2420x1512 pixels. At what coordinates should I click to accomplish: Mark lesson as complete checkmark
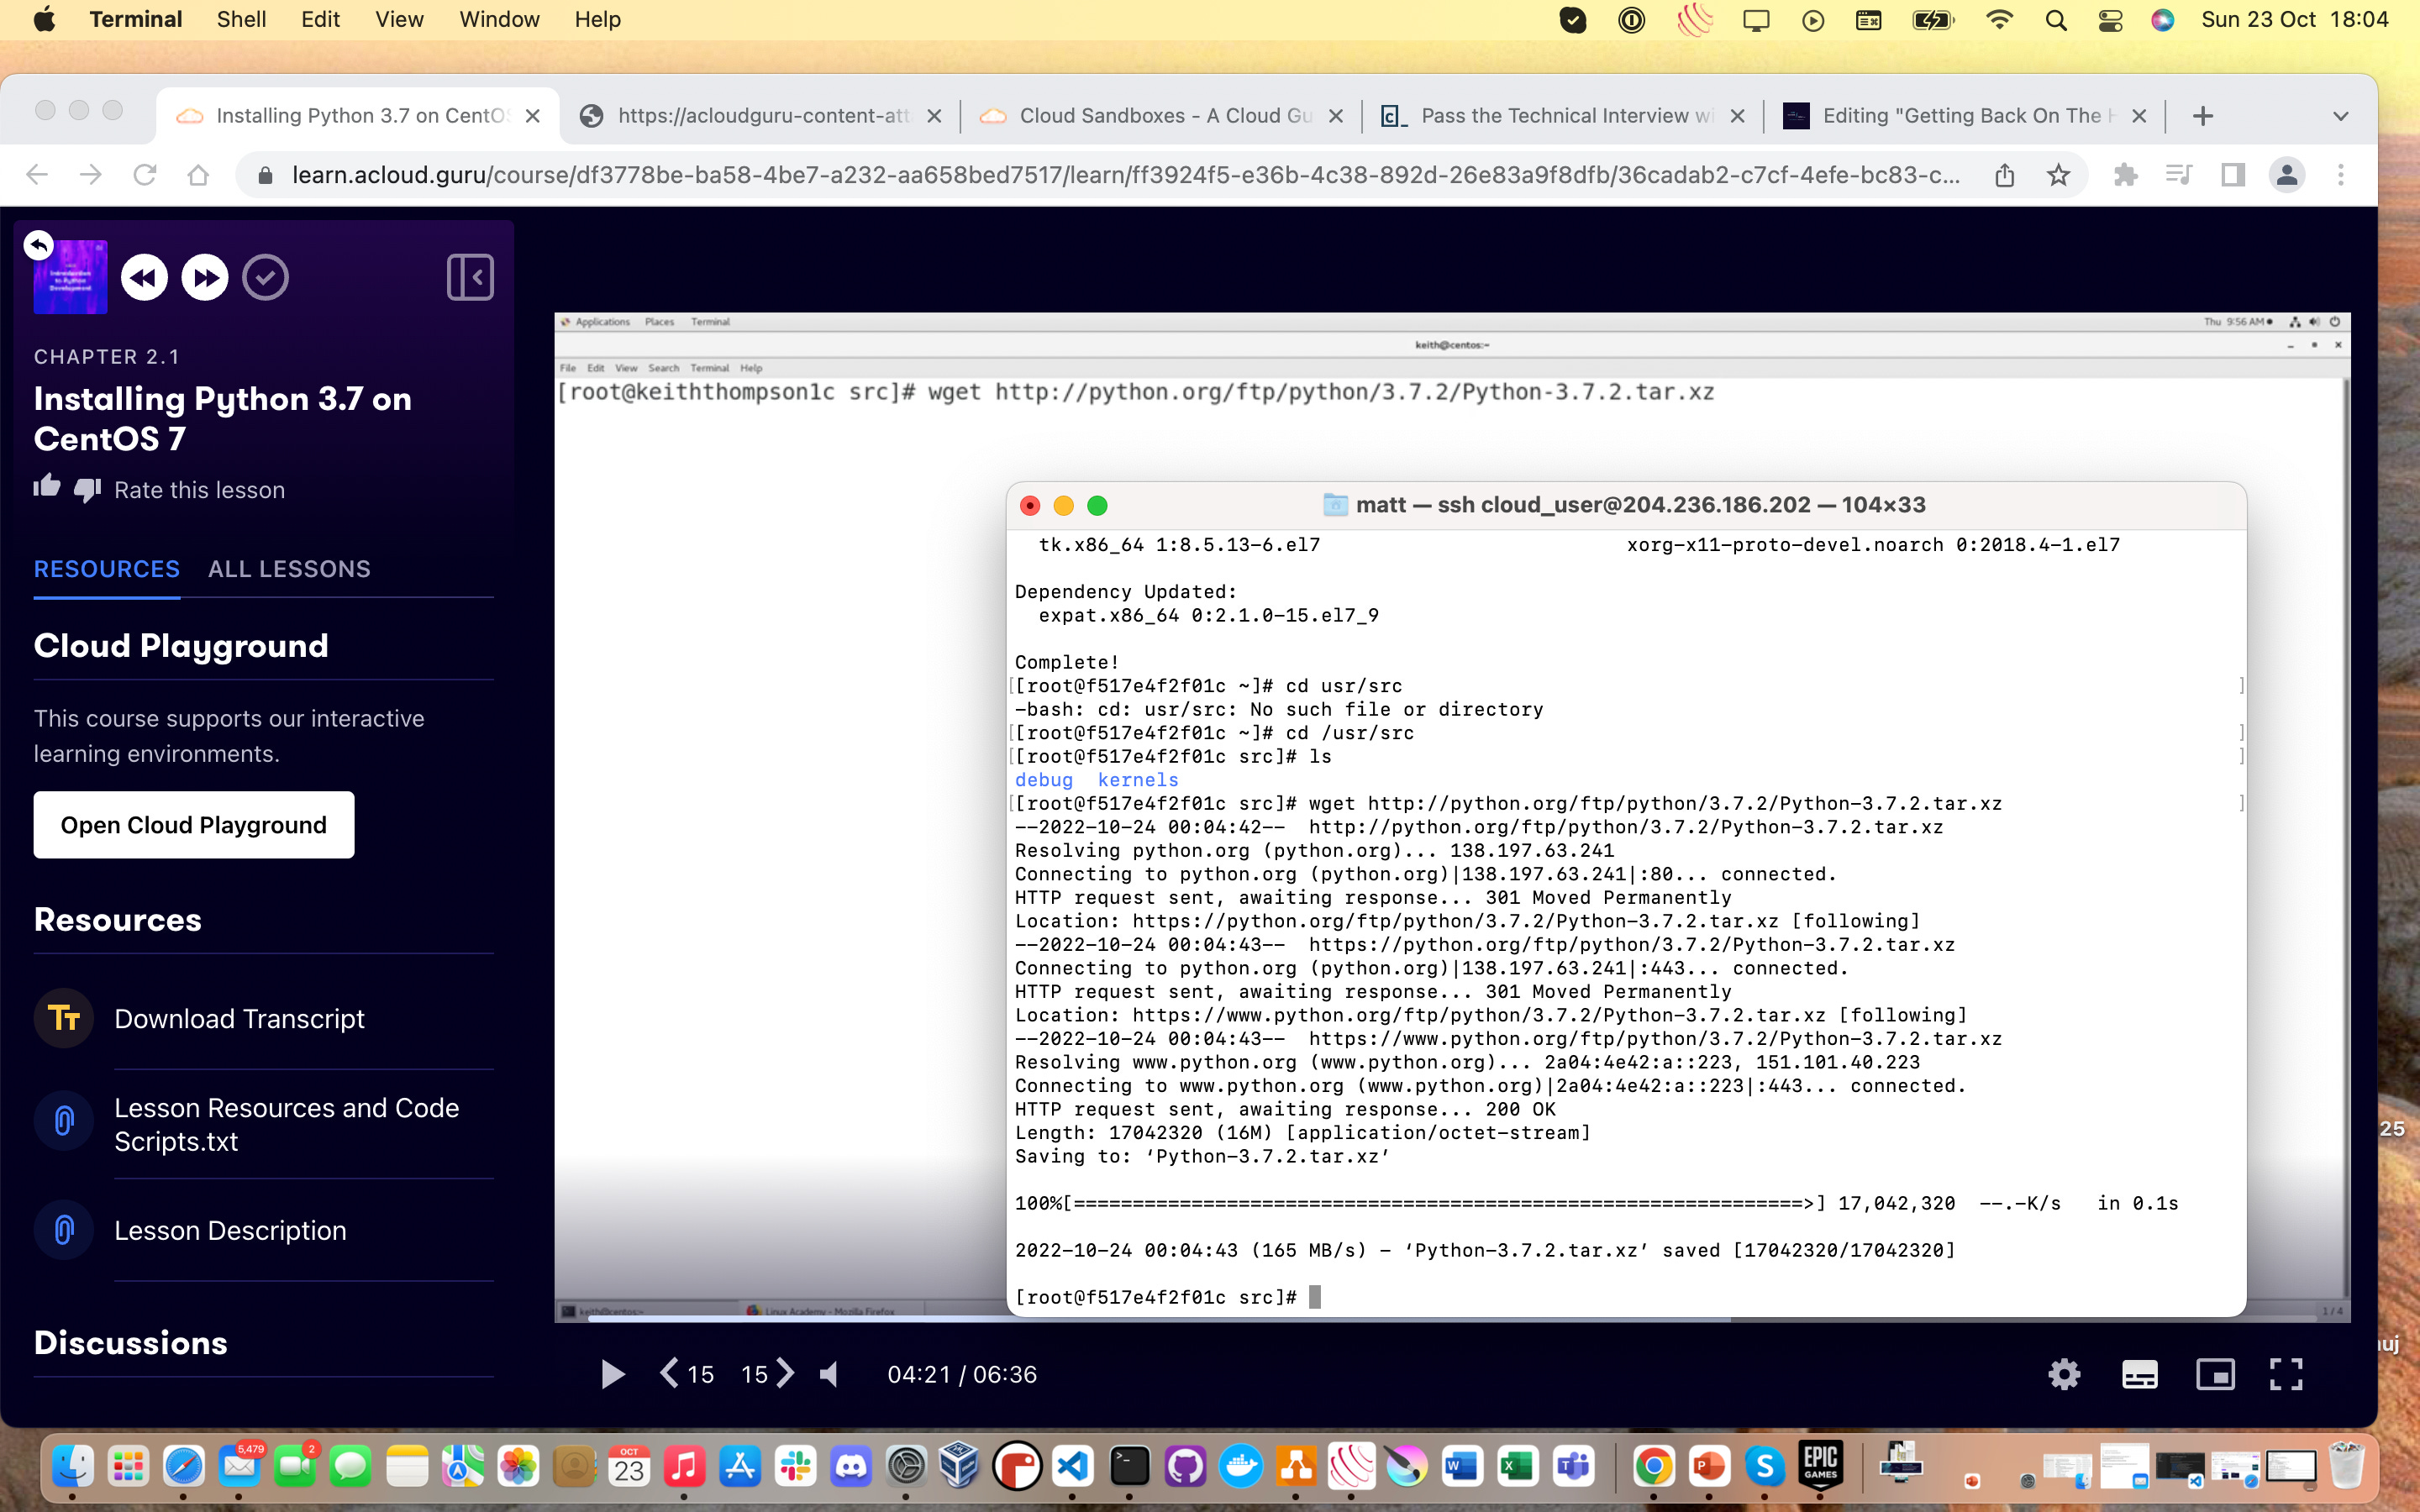point(265,277)
